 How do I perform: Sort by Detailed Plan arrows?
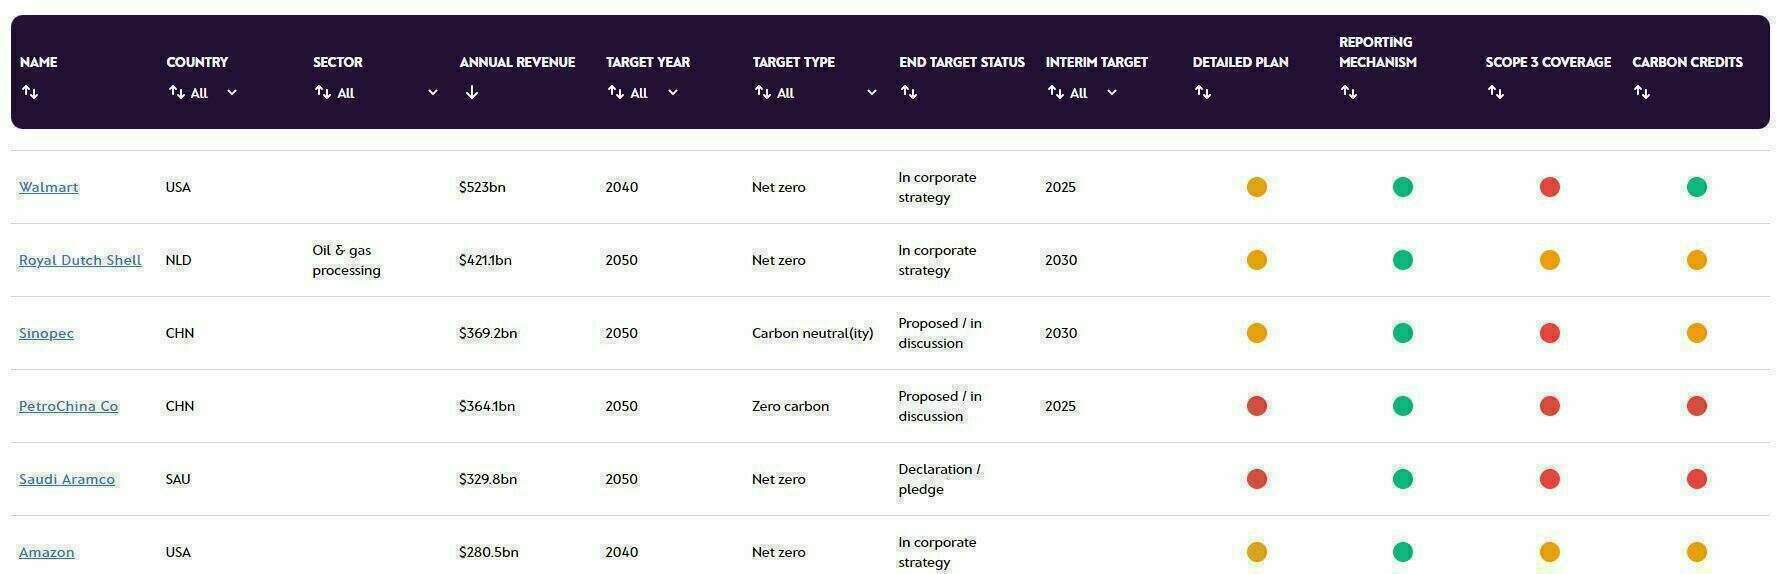point(1202,92)
